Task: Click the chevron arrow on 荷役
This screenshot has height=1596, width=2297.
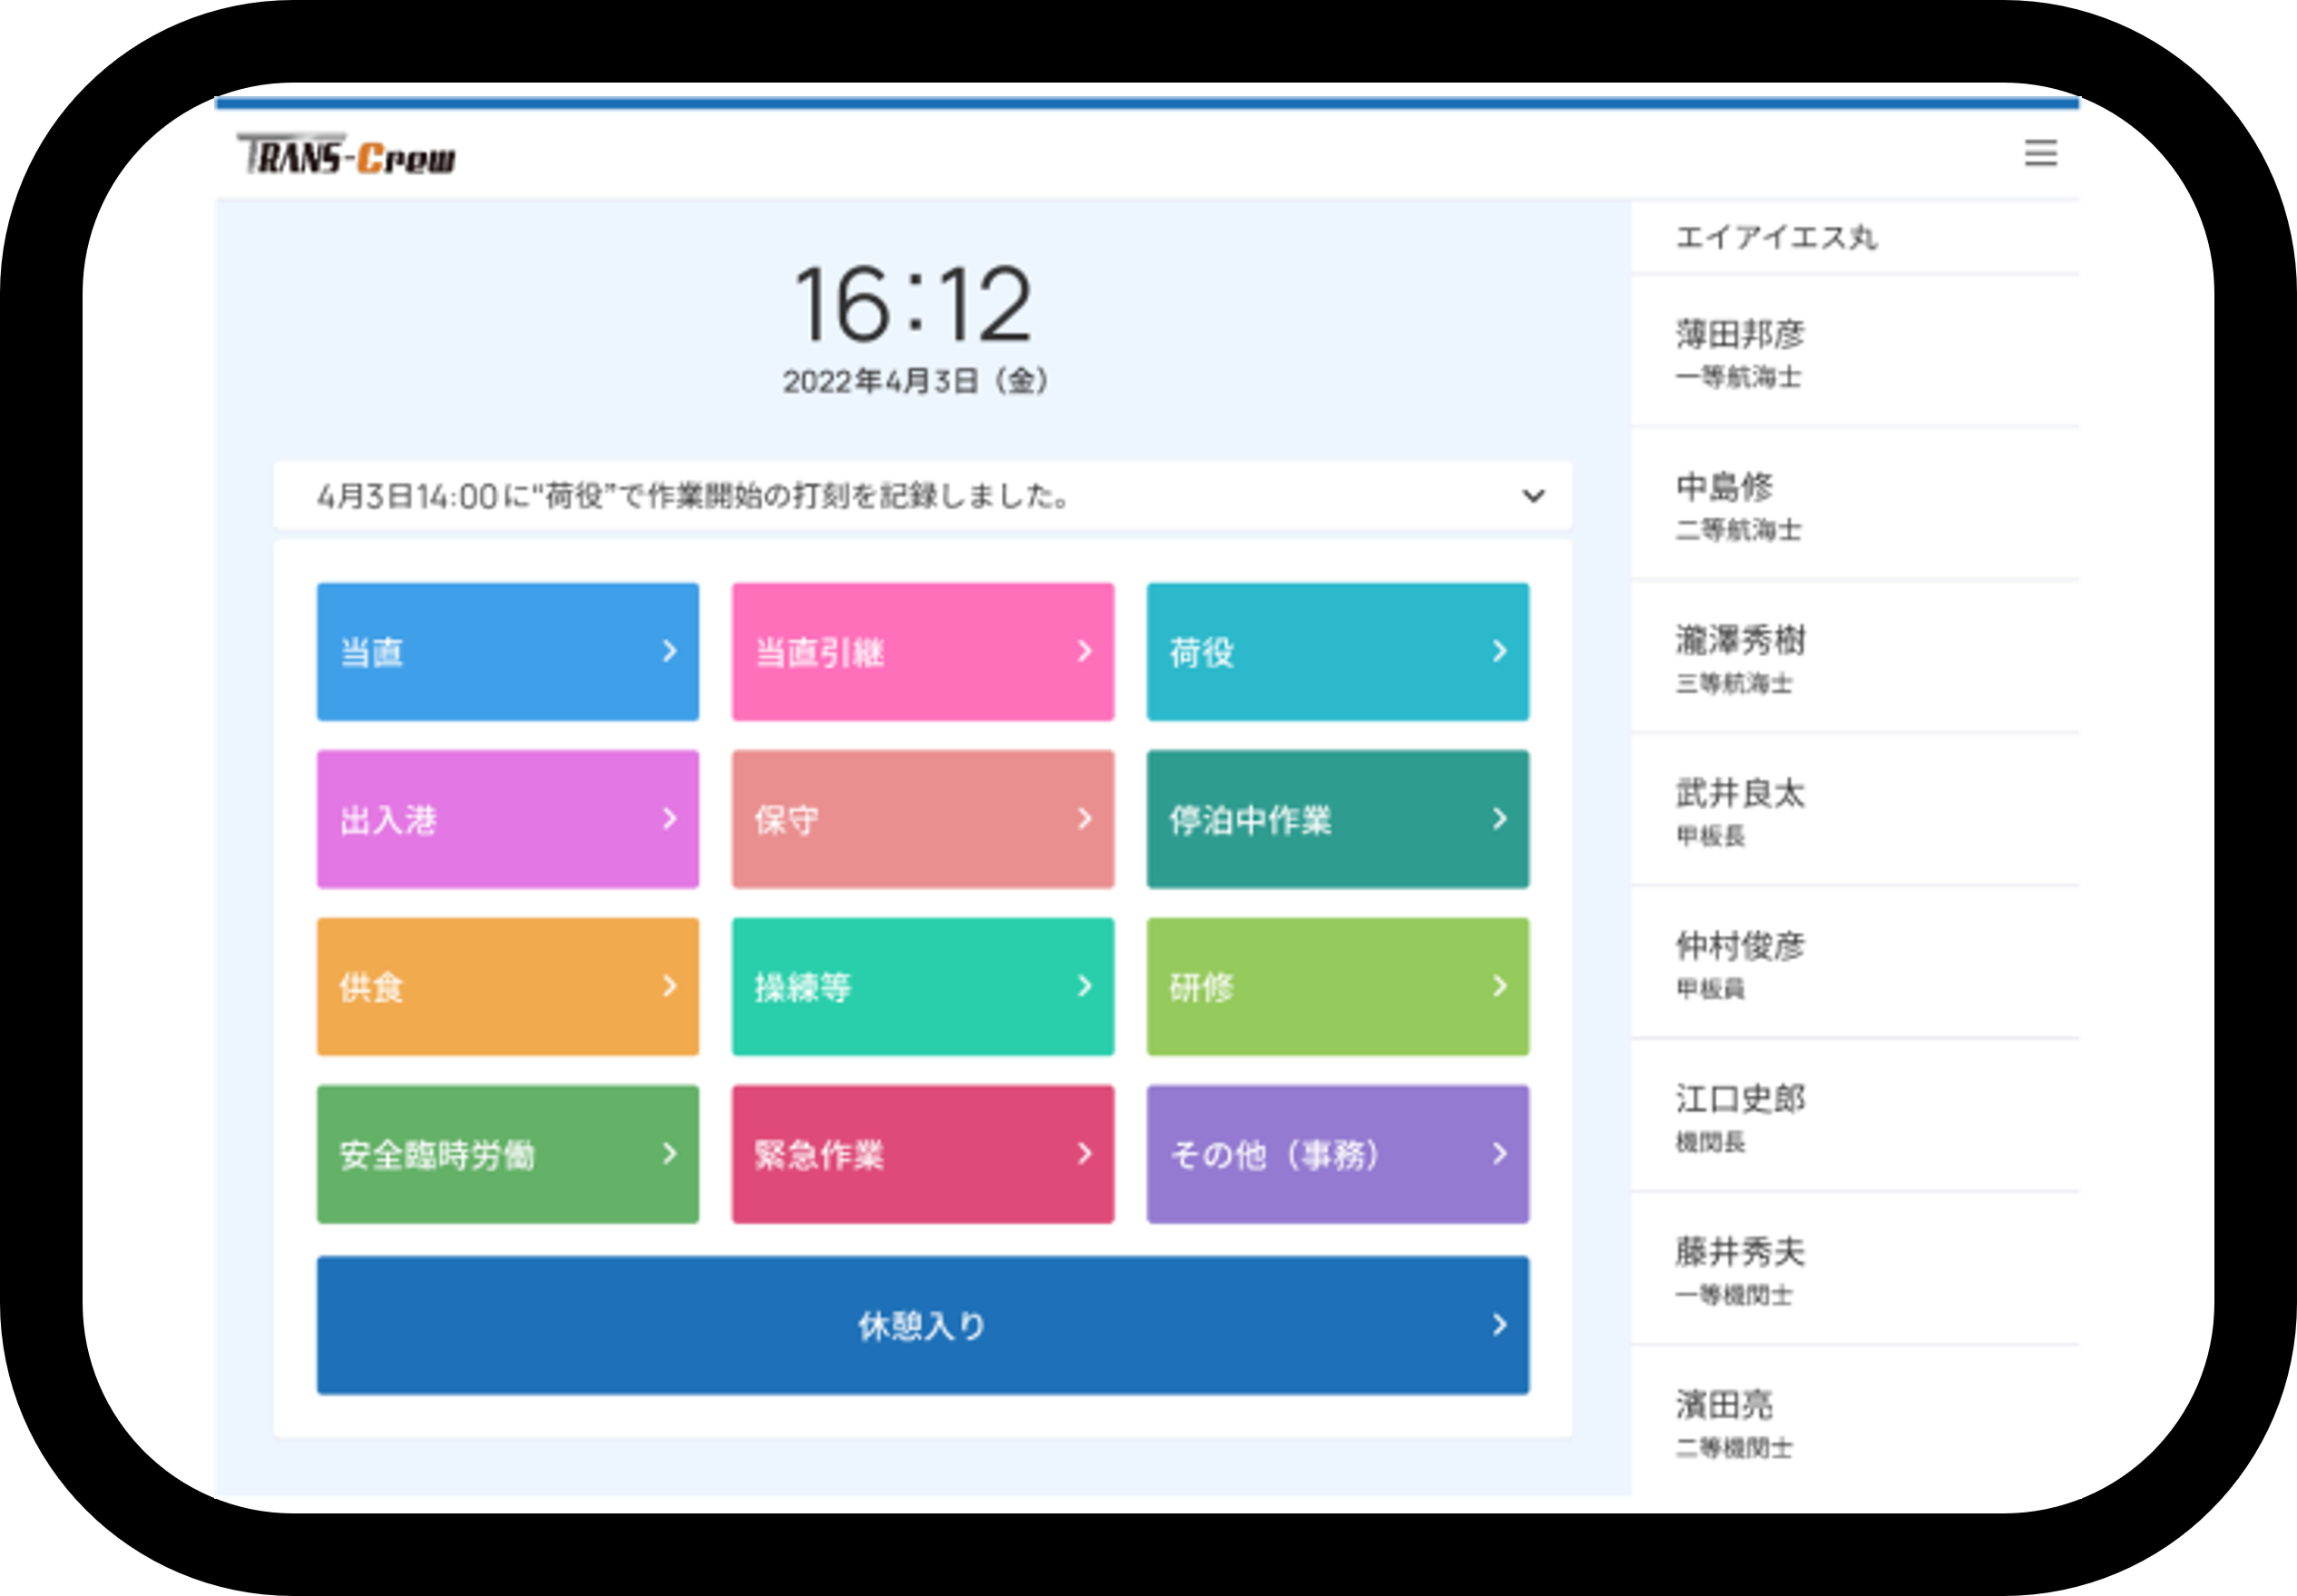Action: [x=1500, y=651]
